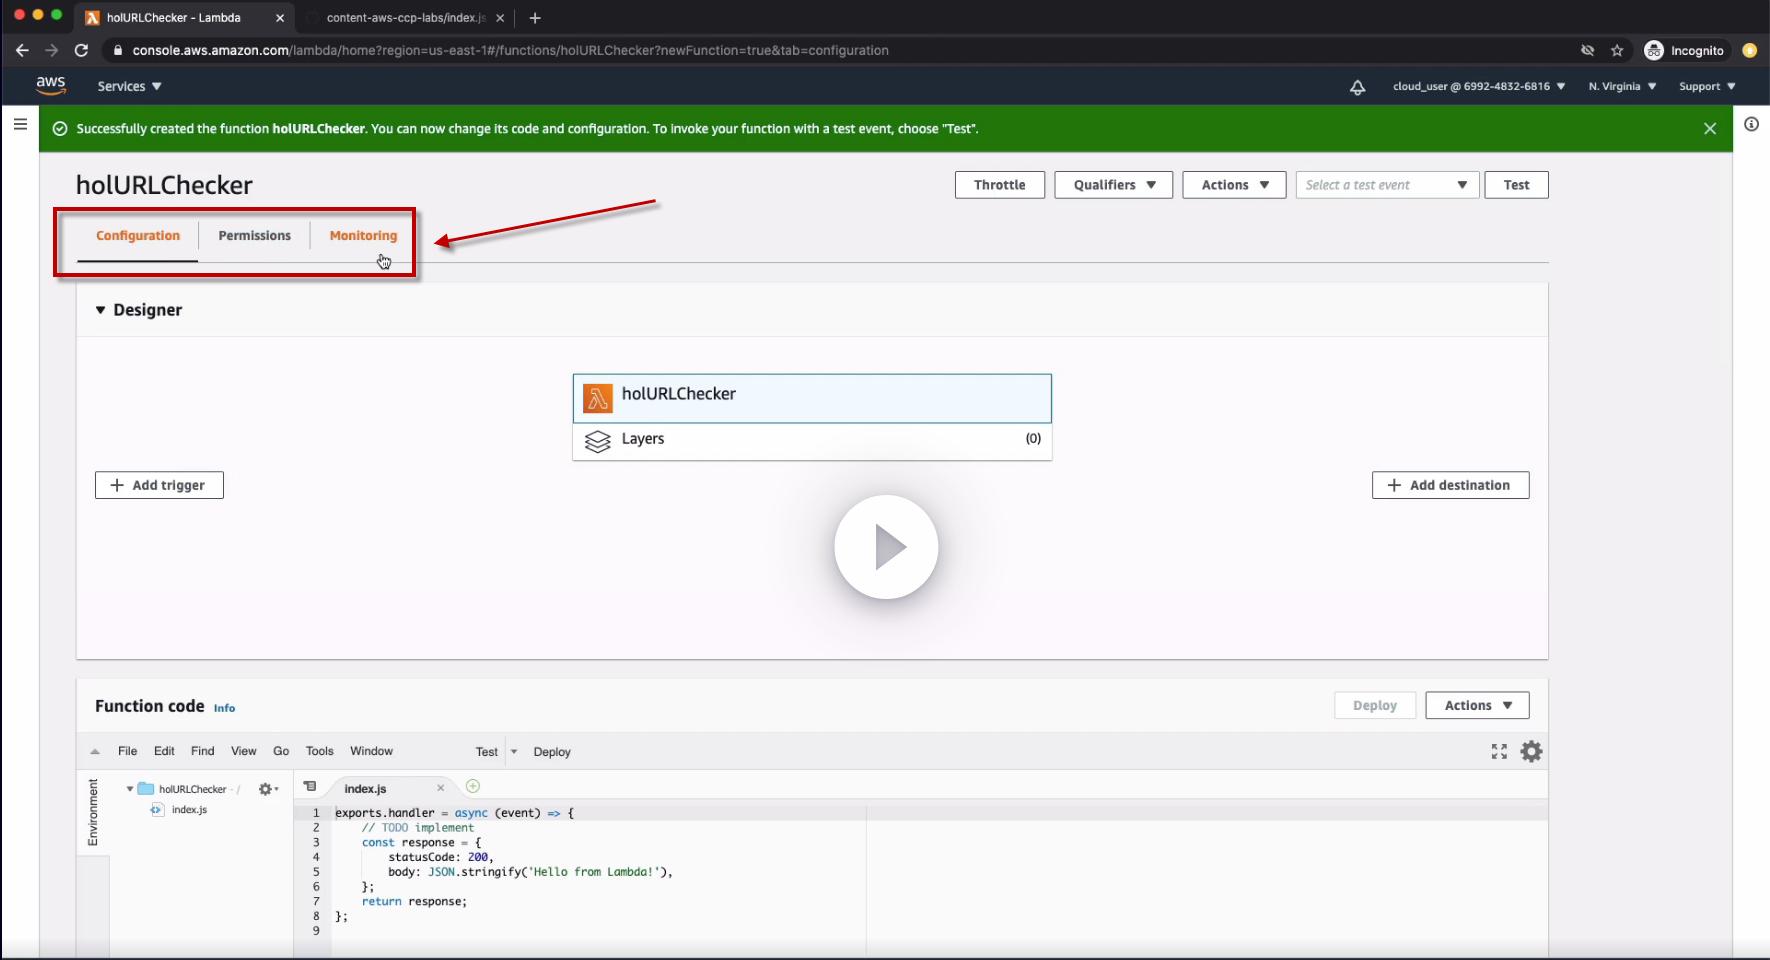
Task: Click the site lock icon in address bar
Action: coord(118,50)
